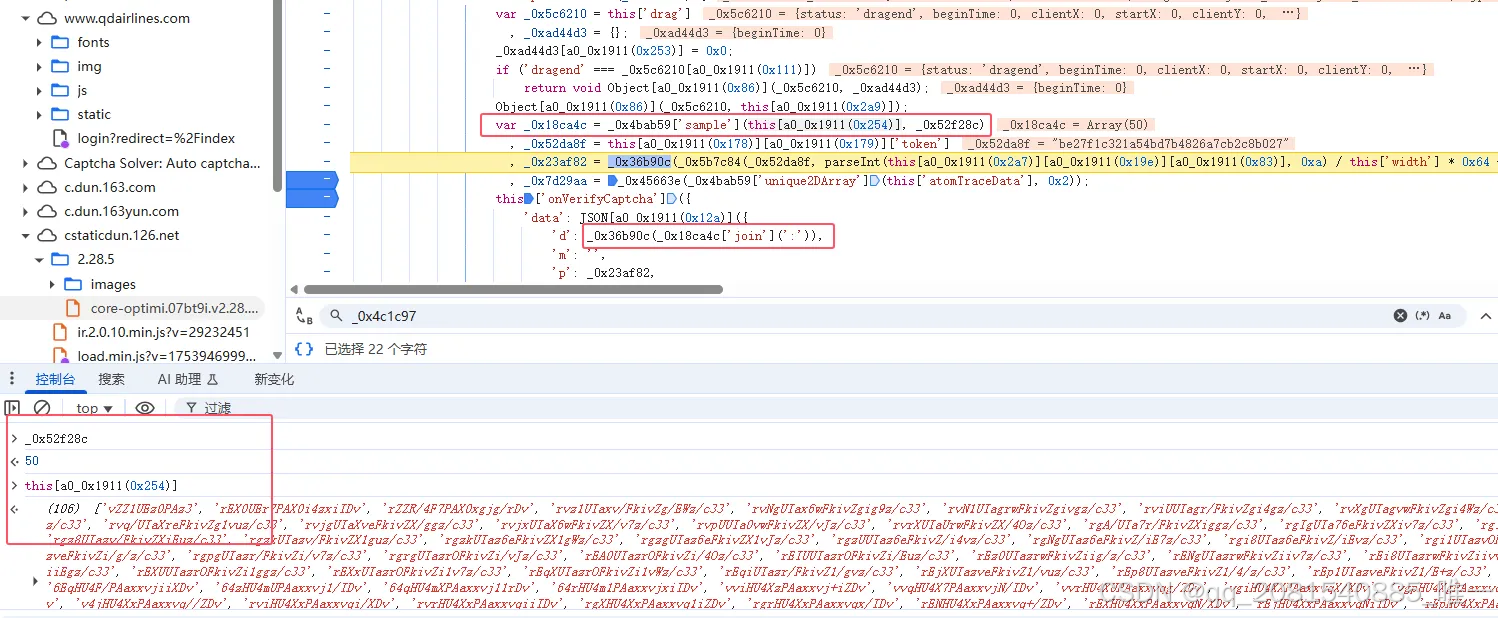Click the clear console icon
This screenshot has height=618, width=1498.
tap(42, 408)
